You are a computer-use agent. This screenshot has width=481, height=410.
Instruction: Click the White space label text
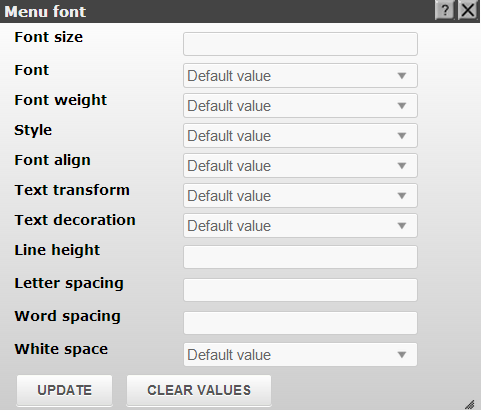pyautogui.click(x=61, y=350)
